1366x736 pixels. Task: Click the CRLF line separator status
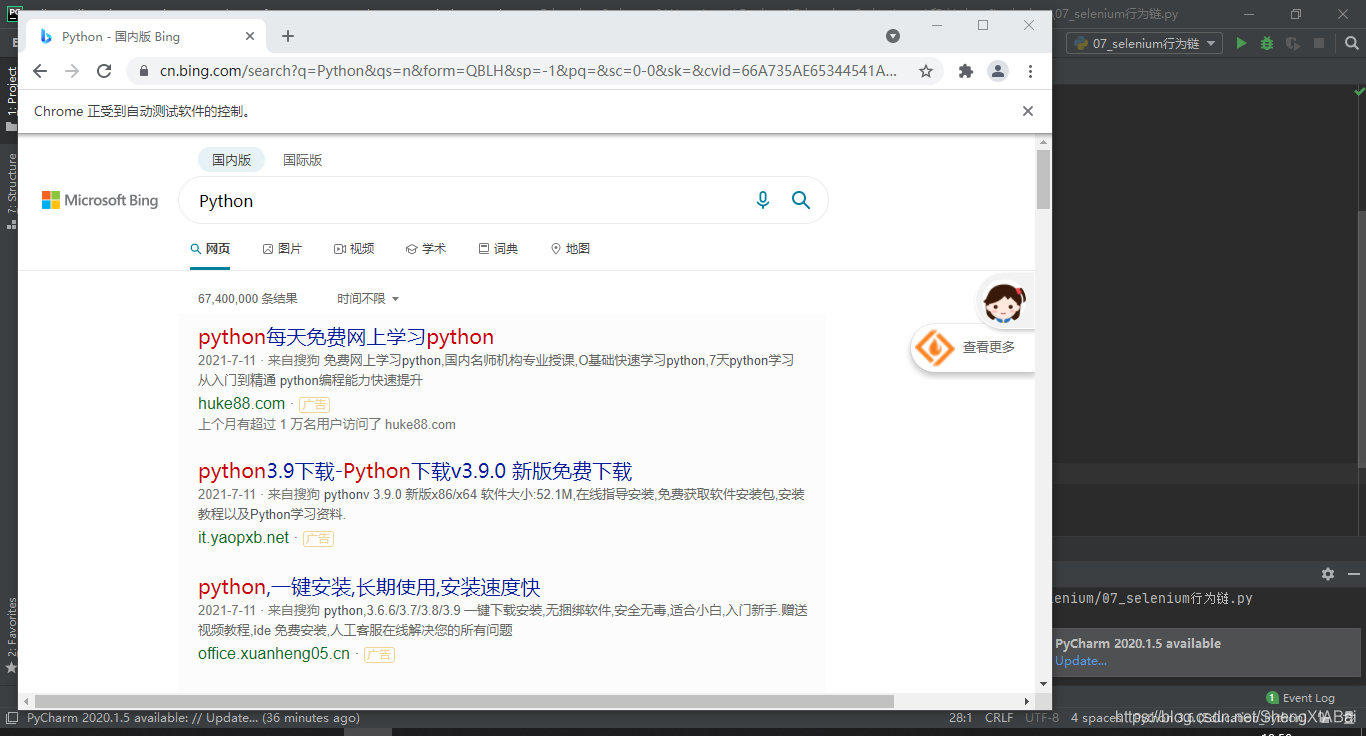pos(999,718)
